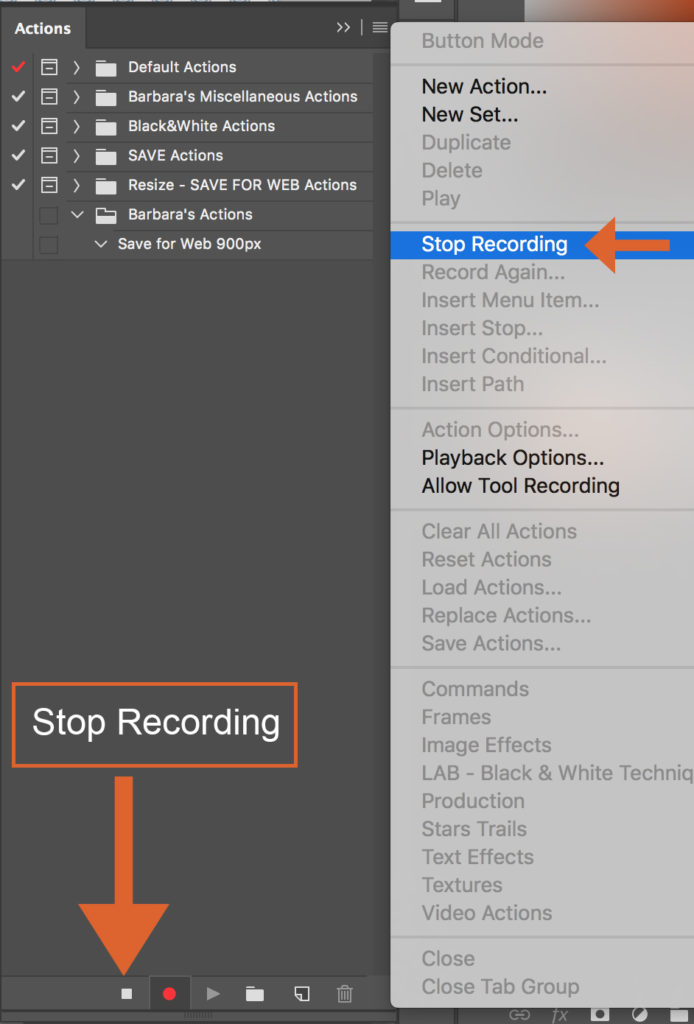Open the Actions panel flyout menu icon
The image size is (694, 1024).
[379, 27]
